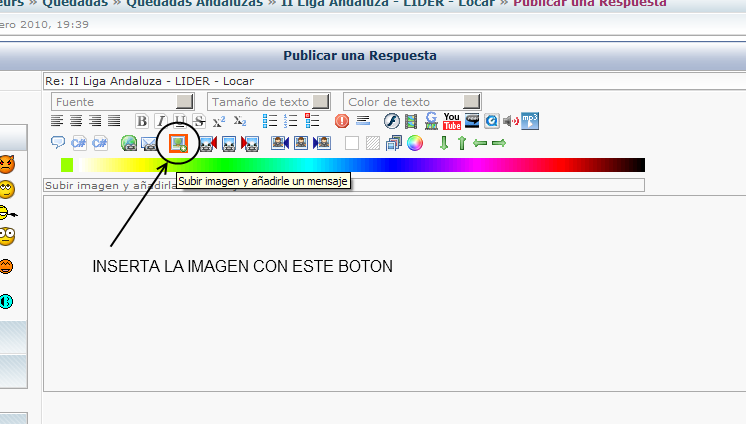Click the dark media player icon

[x=472, y=121]
